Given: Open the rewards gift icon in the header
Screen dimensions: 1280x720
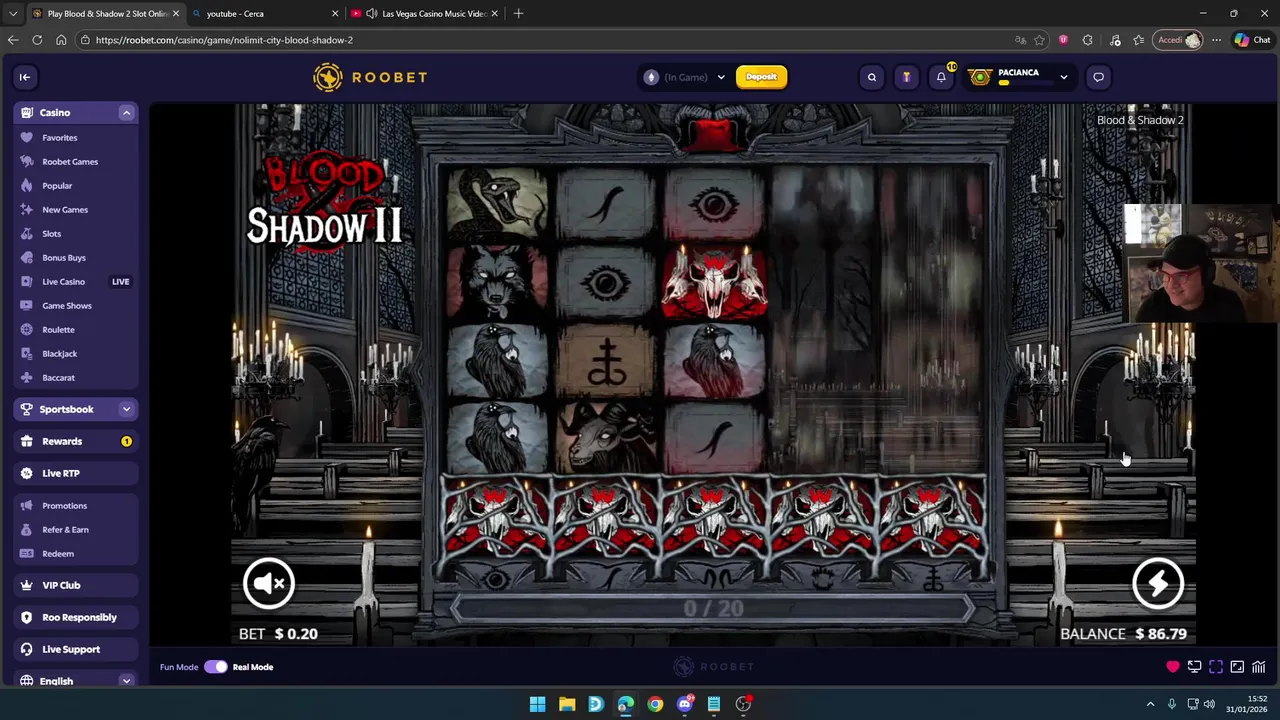Looking at the screenshot, I should pyautogui.click(x=906, y=77).
